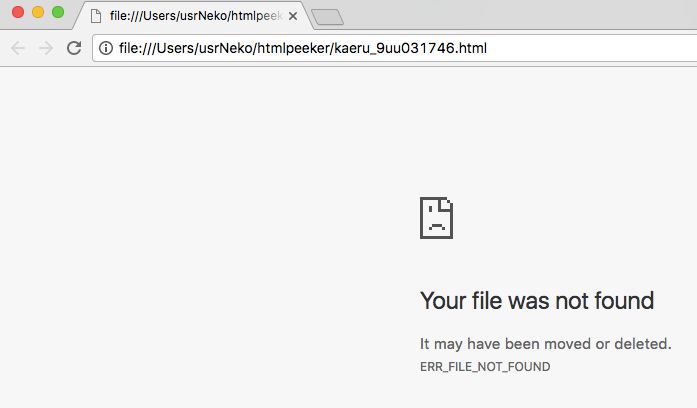Click the forward navigation arrow
Viewport: 697px width, 408px height.
[x=46, y=48]
